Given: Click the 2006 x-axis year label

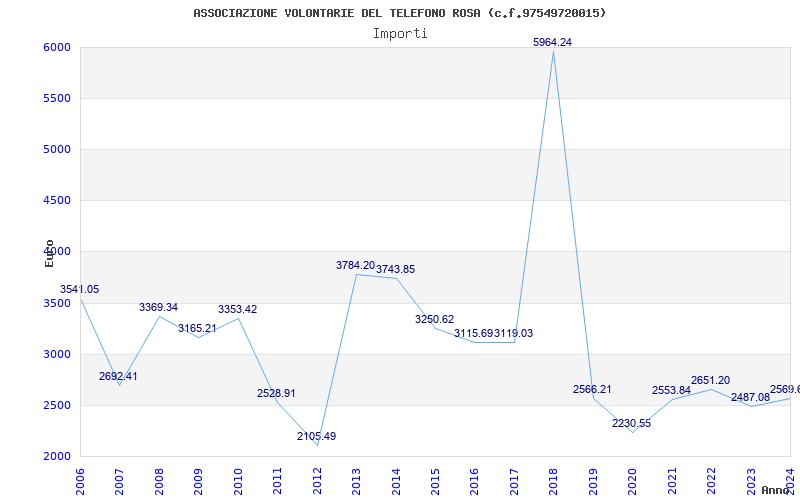Looking at the screenshot, I should 80,481.
